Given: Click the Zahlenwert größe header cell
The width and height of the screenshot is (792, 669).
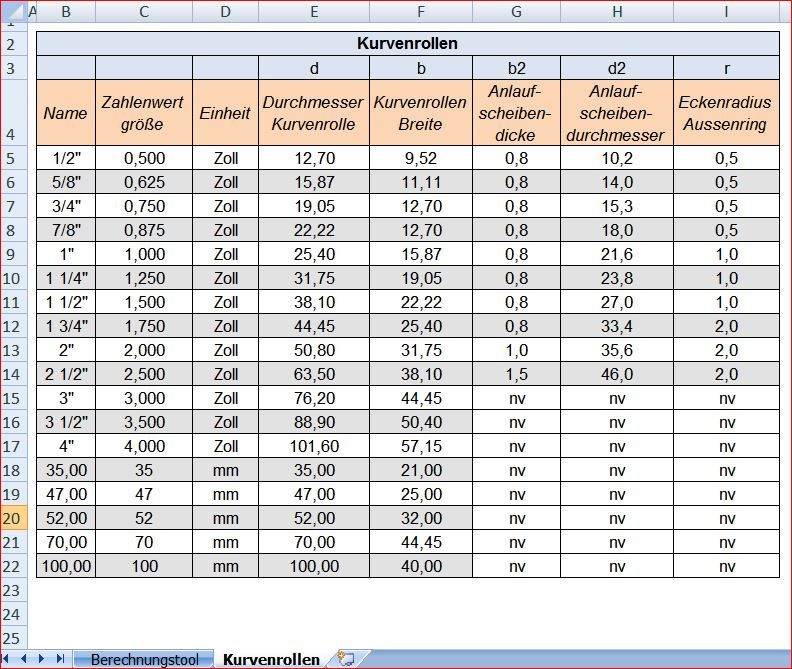Looking at the screenshot, I should 144,114.
